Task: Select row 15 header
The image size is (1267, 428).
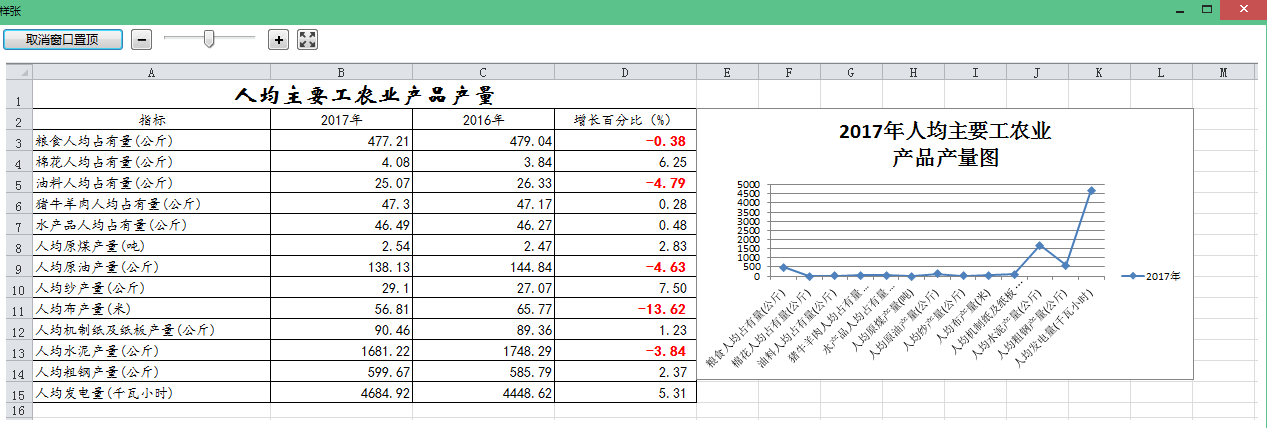Action: click(19, 394)
